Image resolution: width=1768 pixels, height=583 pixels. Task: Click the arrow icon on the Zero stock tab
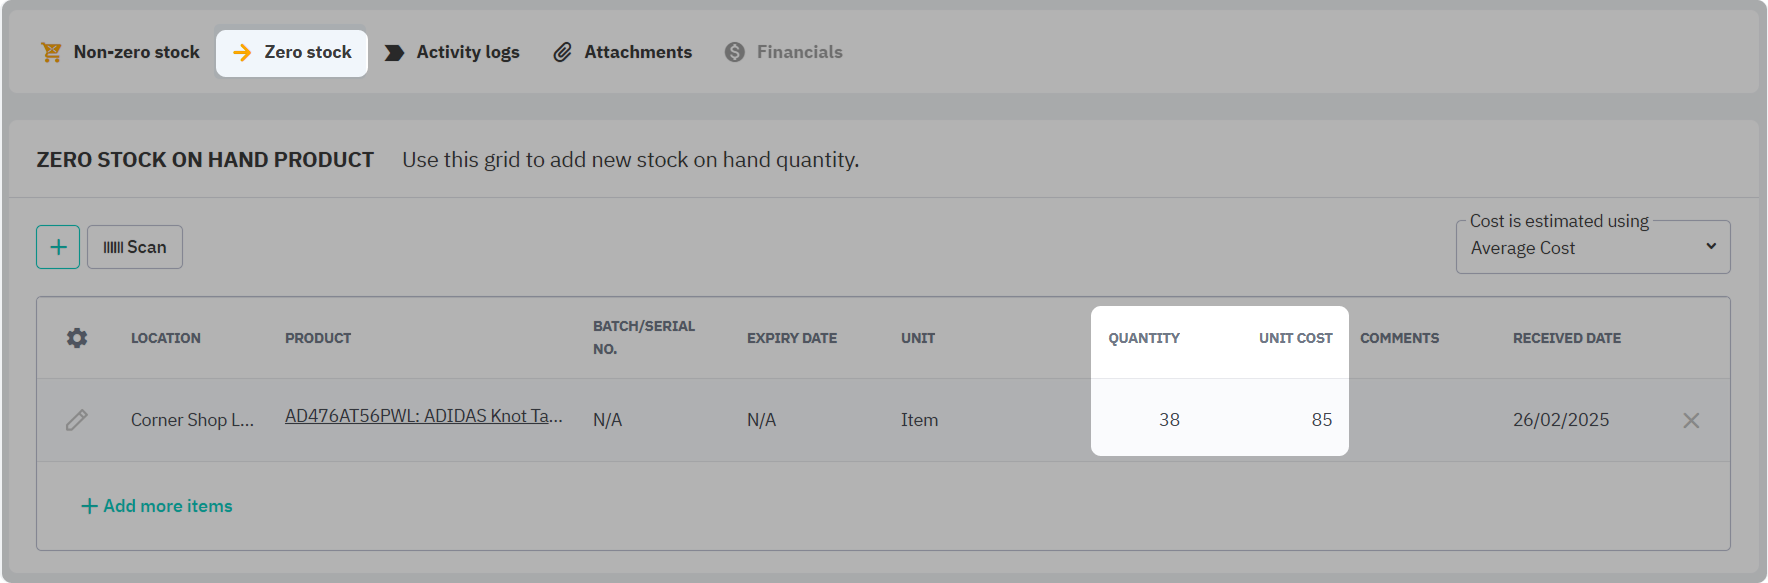pos(241,52)
